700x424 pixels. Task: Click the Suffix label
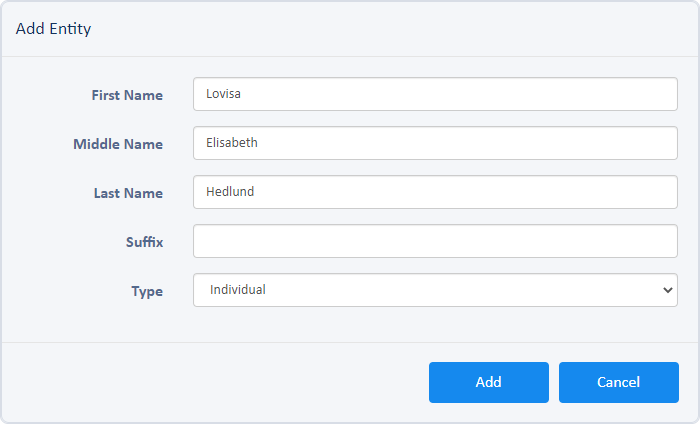[144, 242]
